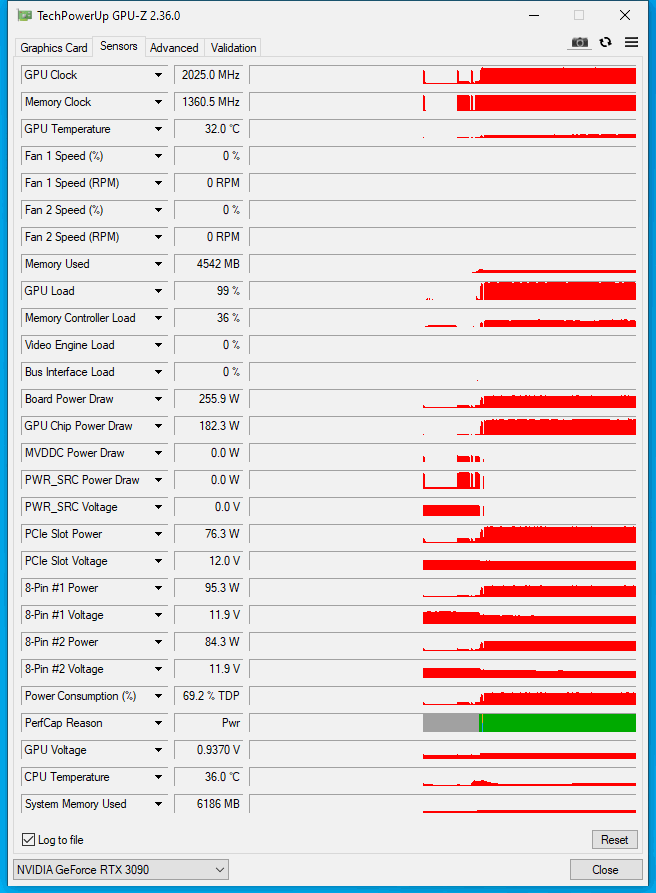This screenshot has height=893, width=656.
Task: Click the System Memory Used value 6186 MB
Action: point(209,804)
